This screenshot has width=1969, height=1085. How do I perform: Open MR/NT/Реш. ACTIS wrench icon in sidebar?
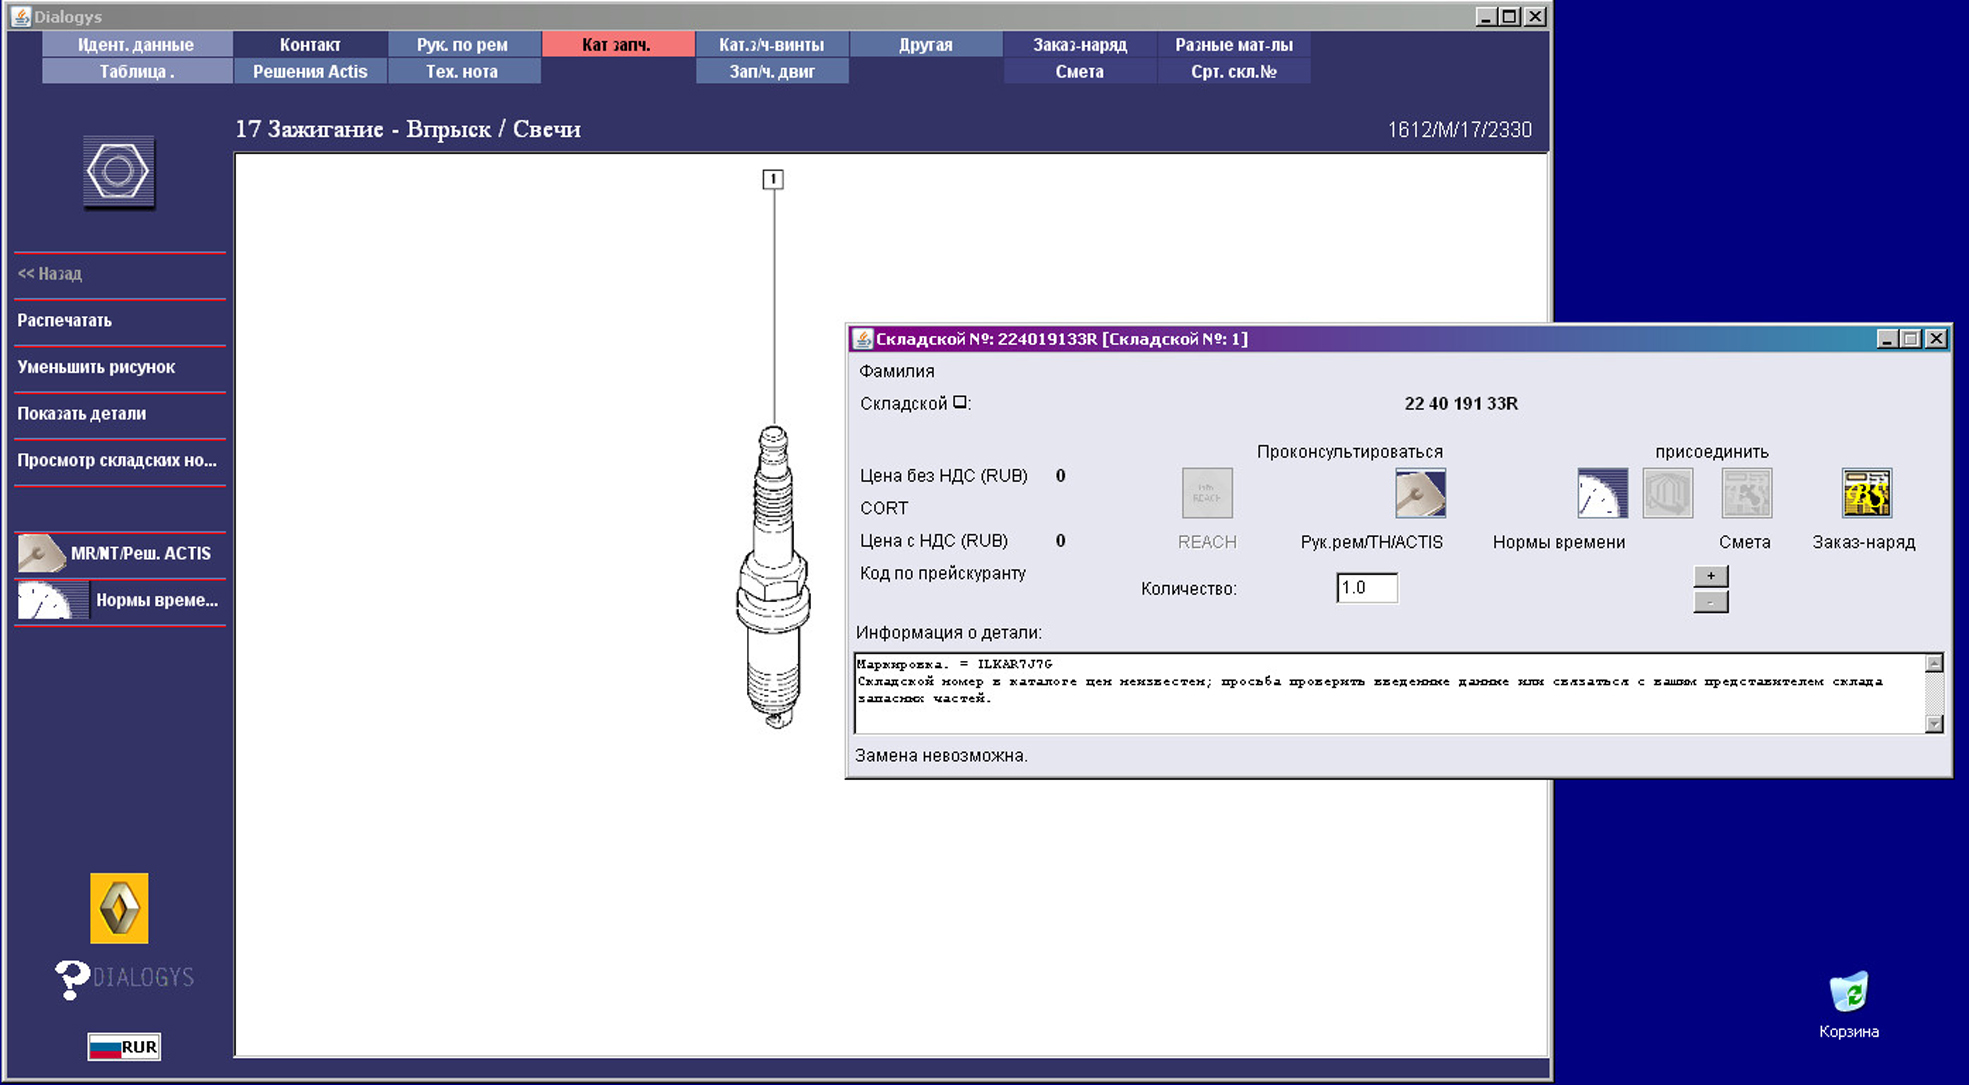(41, 553)
